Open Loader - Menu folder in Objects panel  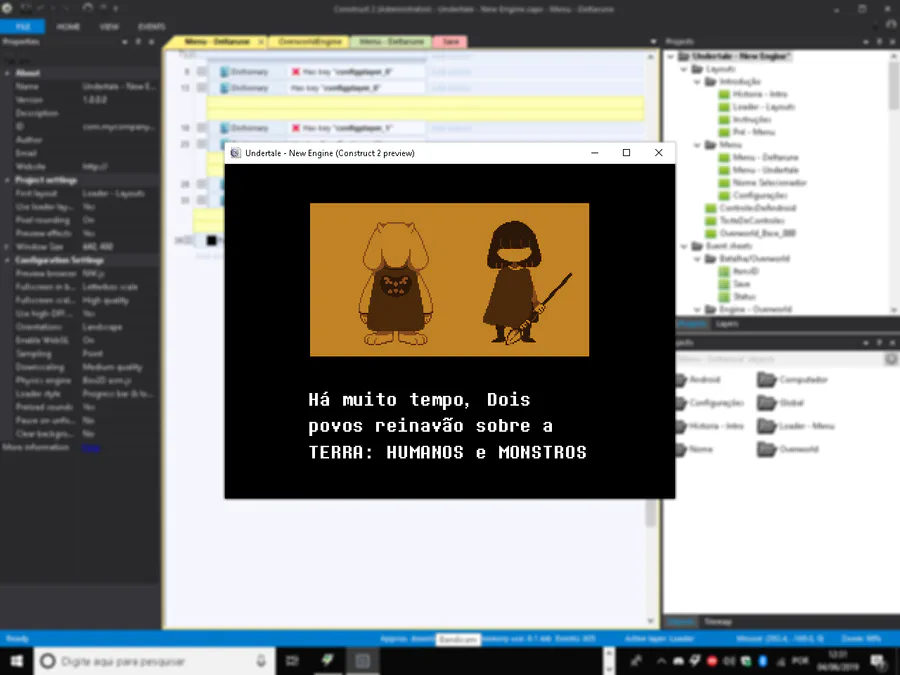click(796, 426)
